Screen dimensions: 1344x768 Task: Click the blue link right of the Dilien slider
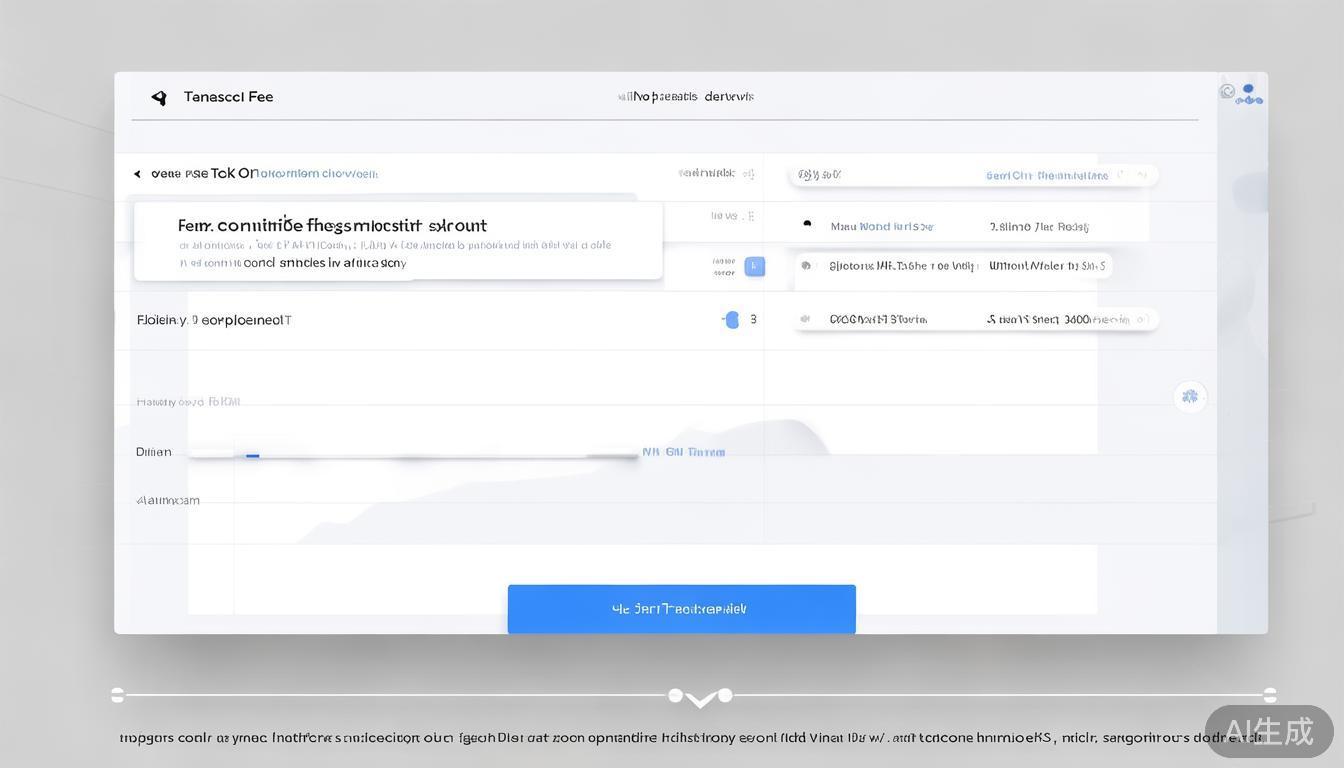pos(683,452)
